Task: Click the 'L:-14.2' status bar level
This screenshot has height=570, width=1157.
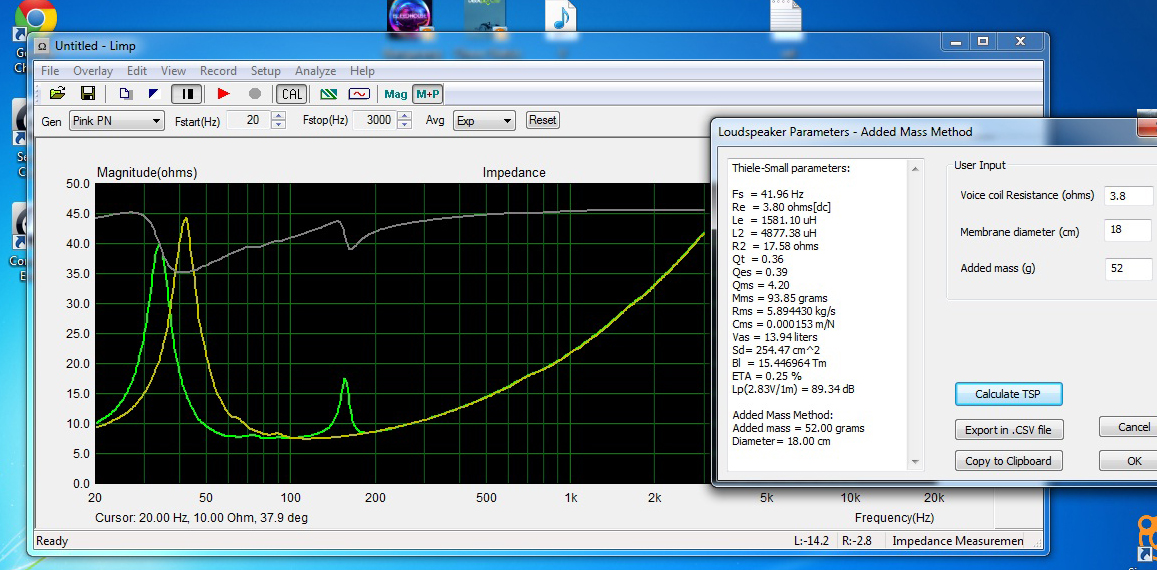Action: point(812,540)
